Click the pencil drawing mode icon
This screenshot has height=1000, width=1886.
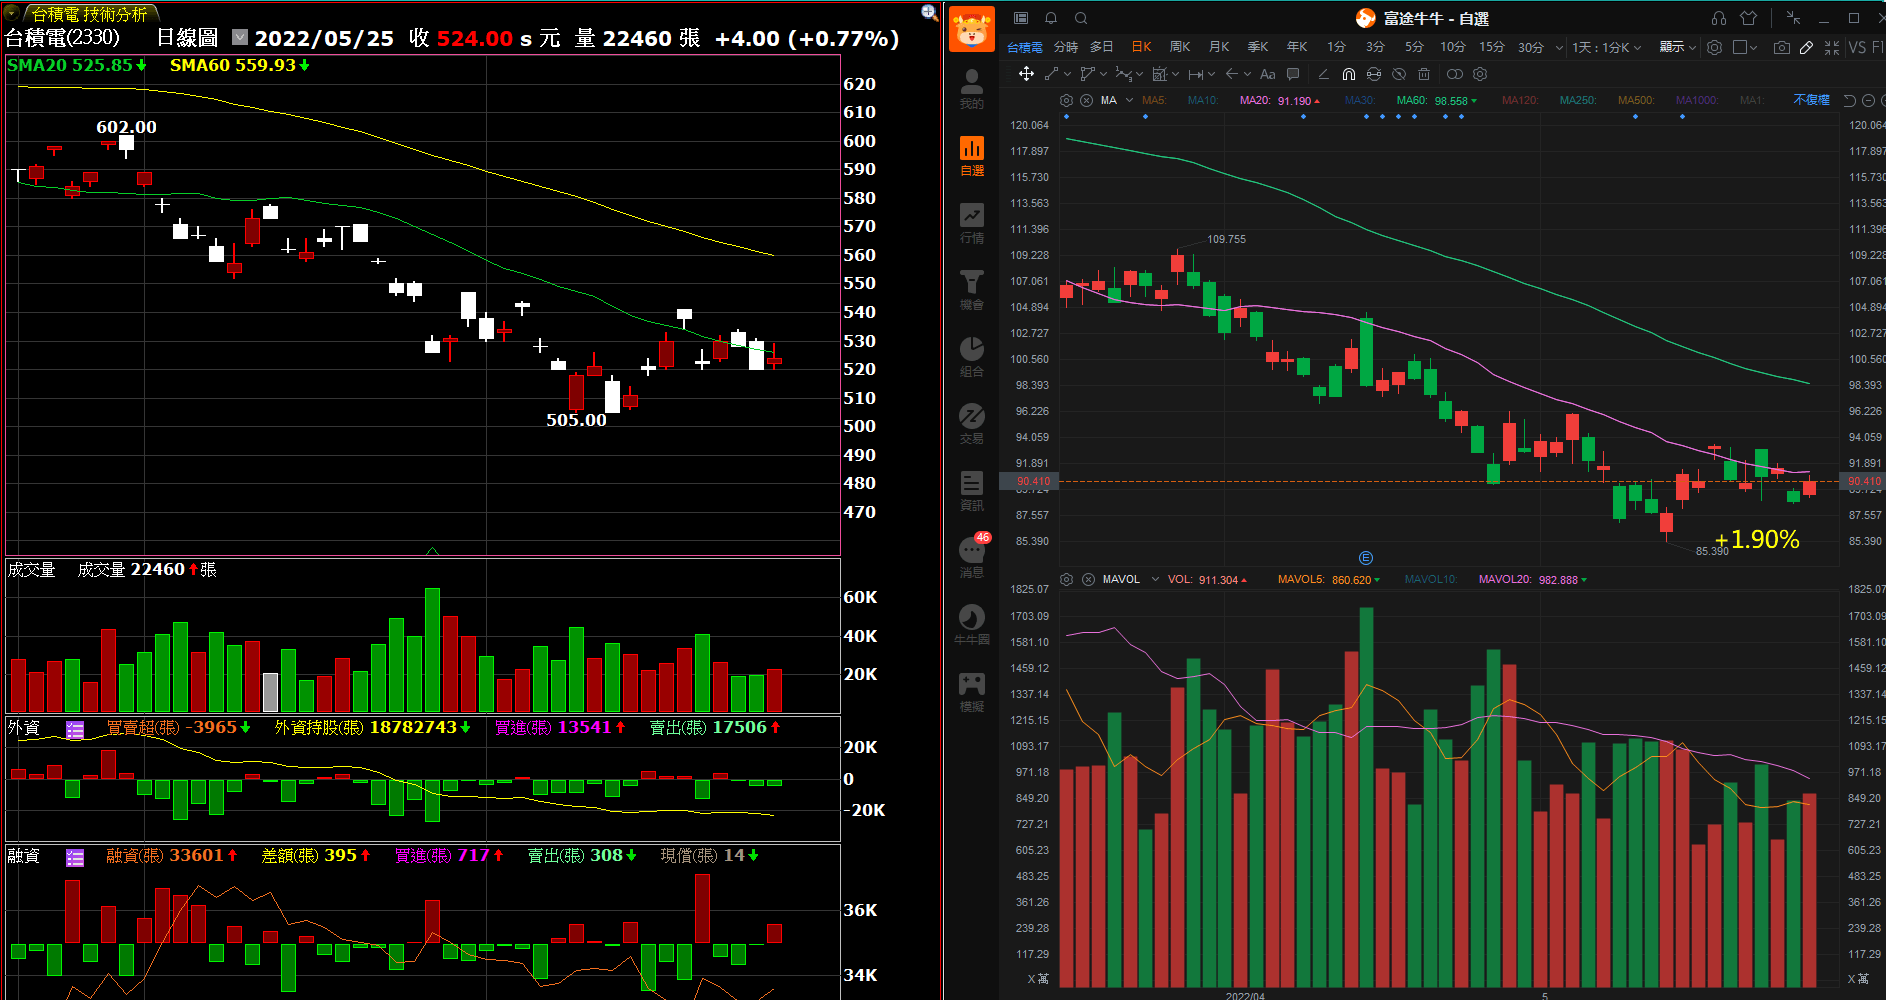(1806, 47)
